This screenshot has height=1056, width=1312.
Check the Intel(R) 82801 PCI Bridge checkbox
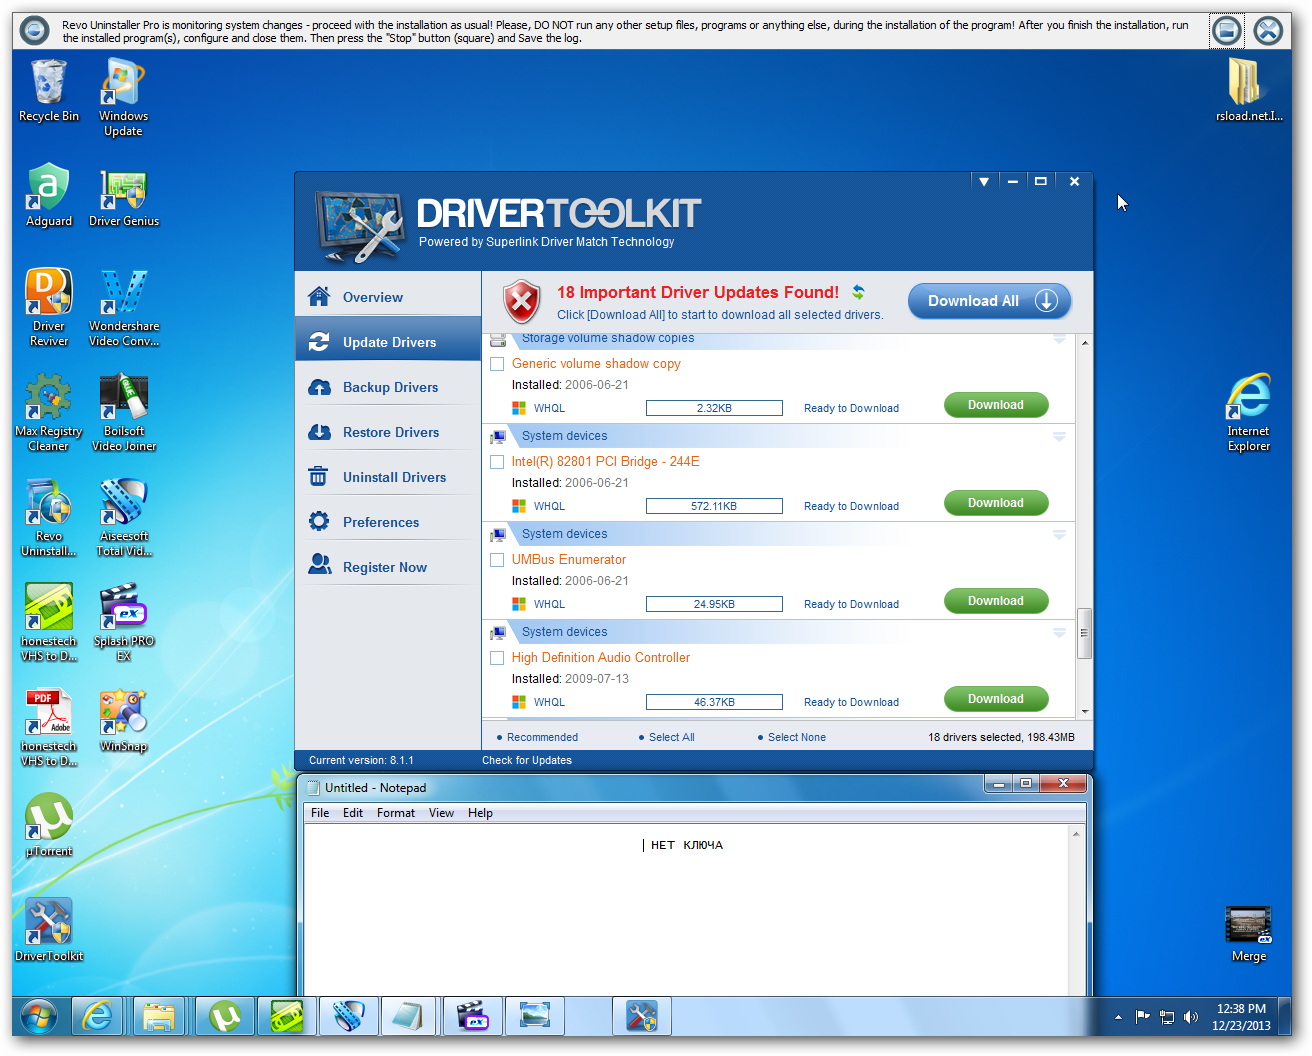pos(497,462)
